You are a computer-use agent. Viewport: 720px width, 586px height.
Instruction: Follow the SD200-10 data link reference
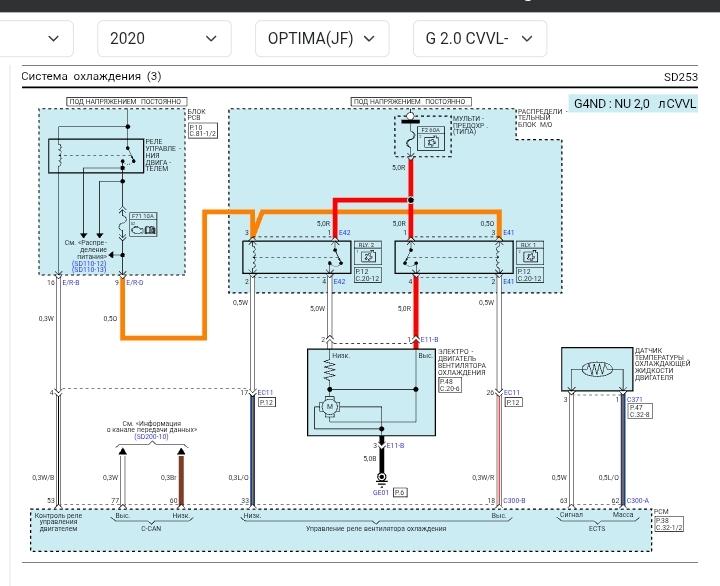(x=152, y=437)
